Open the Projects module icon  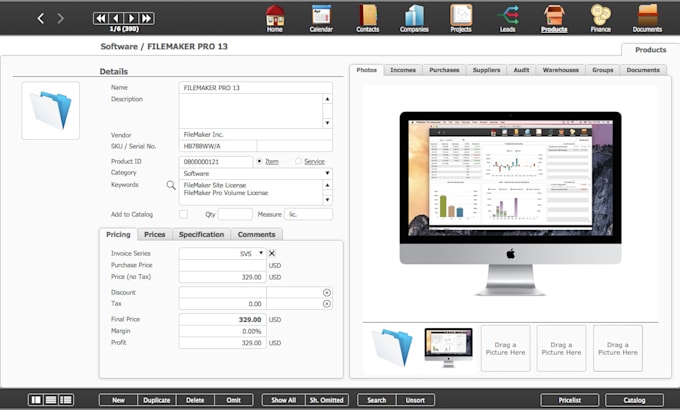click(x=461, y=18)
